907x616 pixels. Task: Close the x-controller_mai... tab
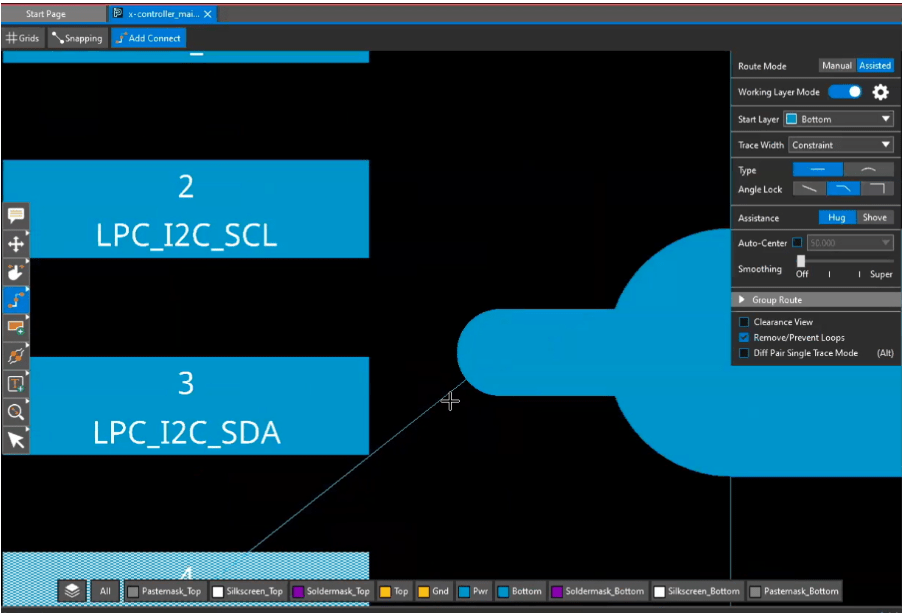click(208, 14)
